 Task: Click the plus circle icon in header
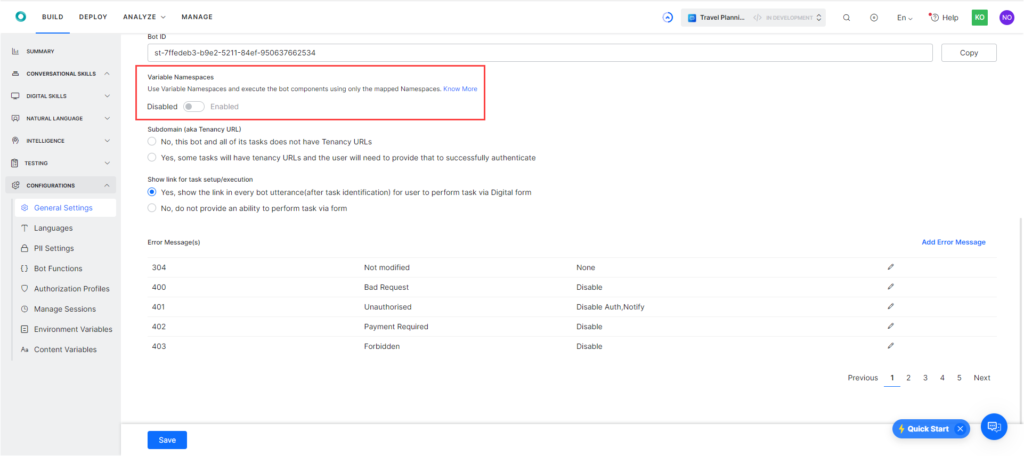(874, 17)
